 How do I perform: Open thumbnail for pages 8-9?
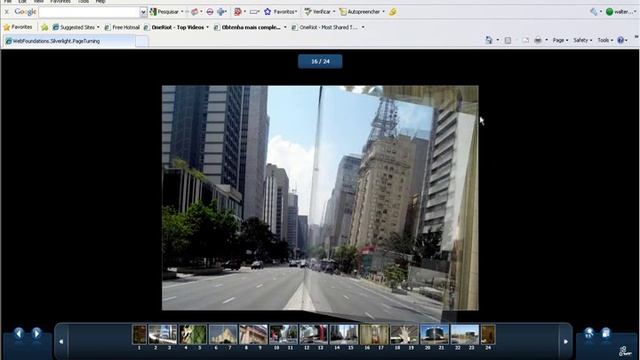[x=253, y=334]
